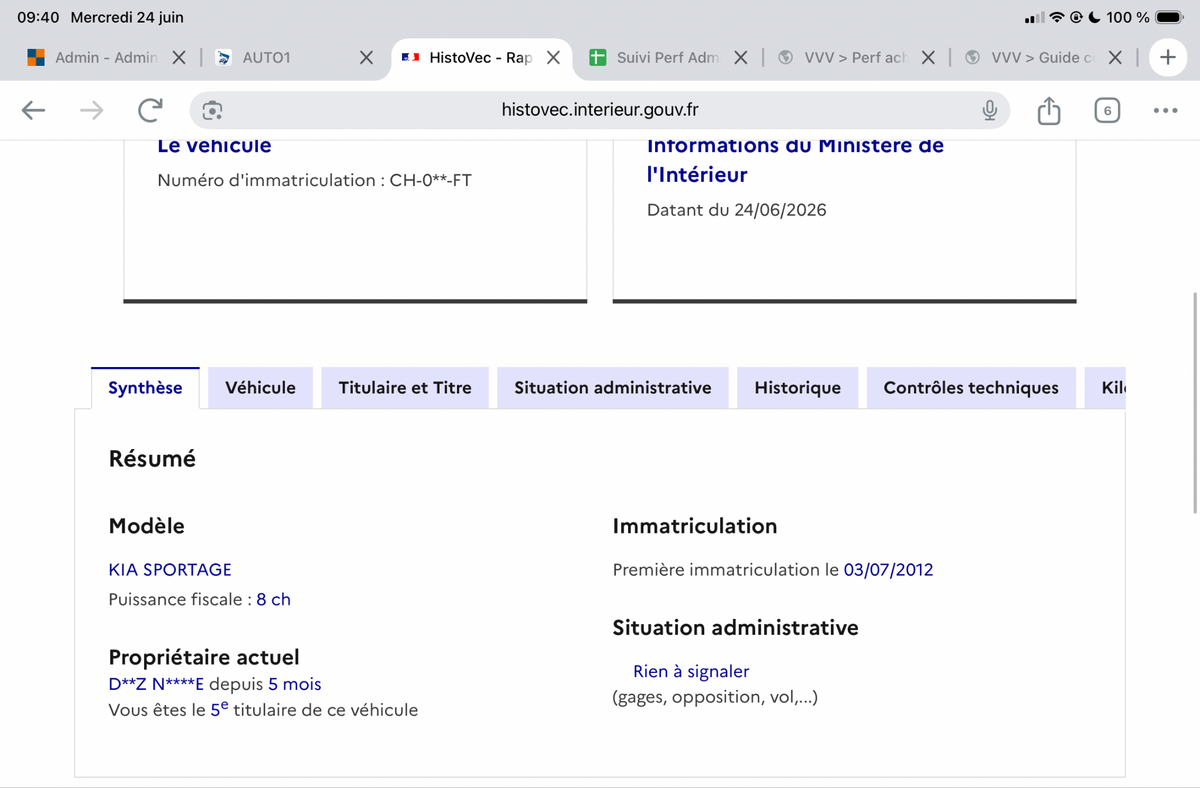
Task: Show the 6 open tabs overview
Action: [1107, 110]
